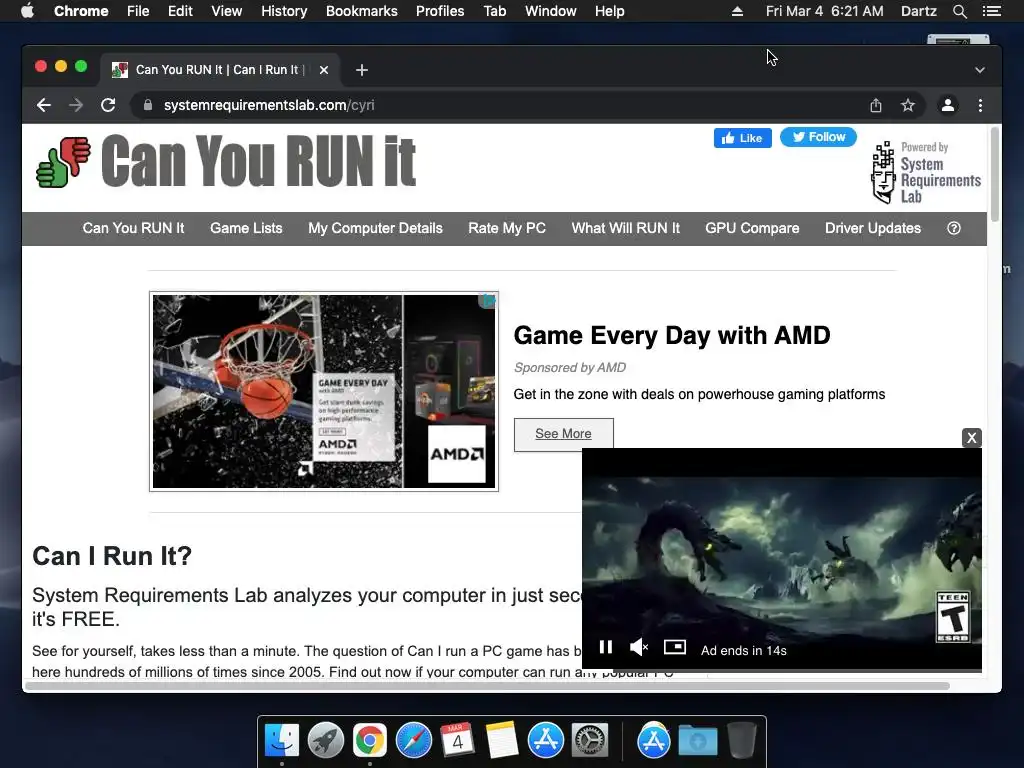This screenshot has width=1024, height=768.
Task: Open Safari from the Dock
Action: [414, 741]
